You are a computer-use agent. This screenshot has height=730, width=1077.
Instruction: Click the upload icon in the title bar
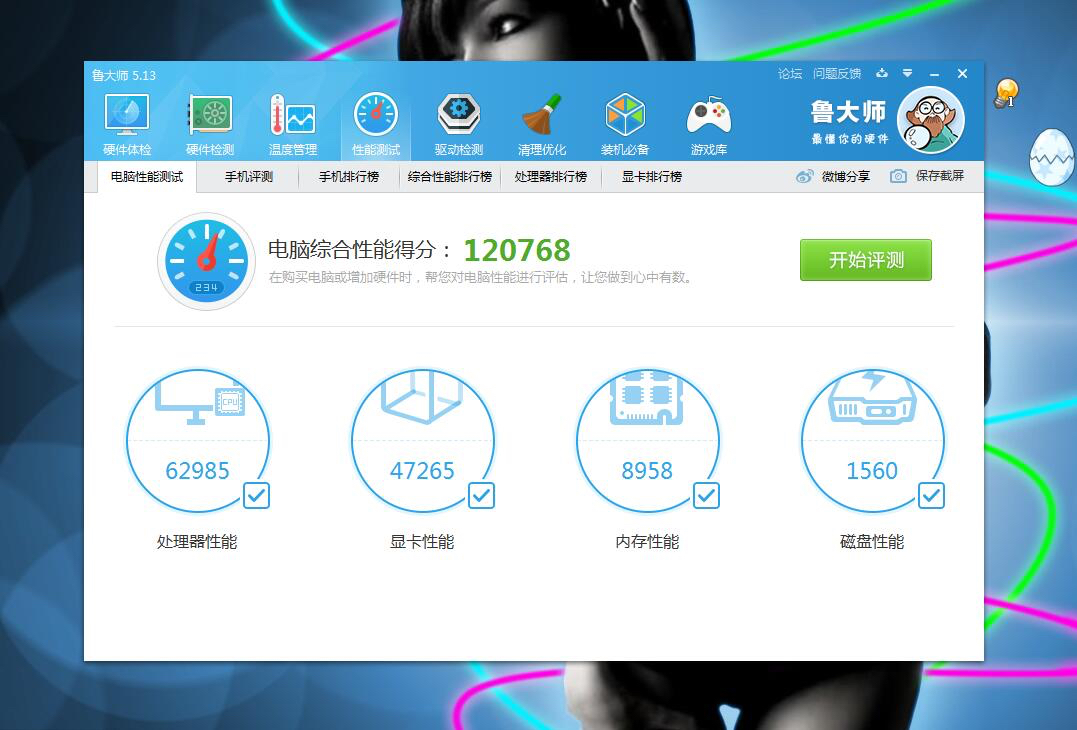(882, 74)
